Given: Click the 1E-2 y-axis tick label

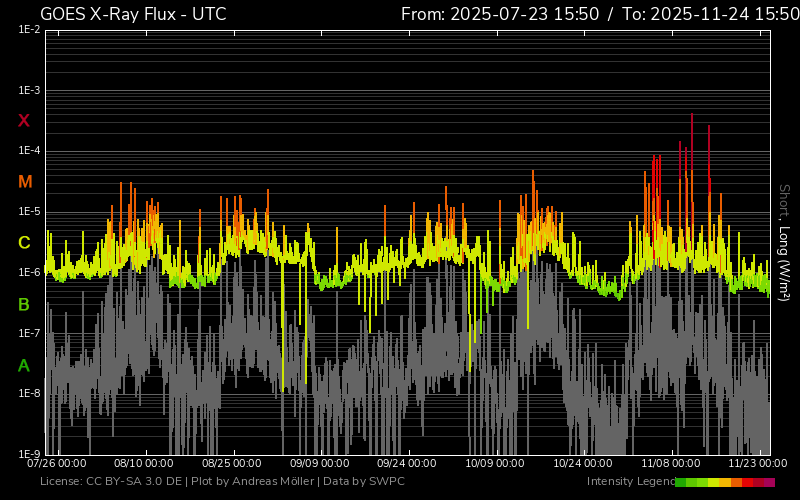Looking at the screenshot, I should pyautogui.click(x=28, y=30).
